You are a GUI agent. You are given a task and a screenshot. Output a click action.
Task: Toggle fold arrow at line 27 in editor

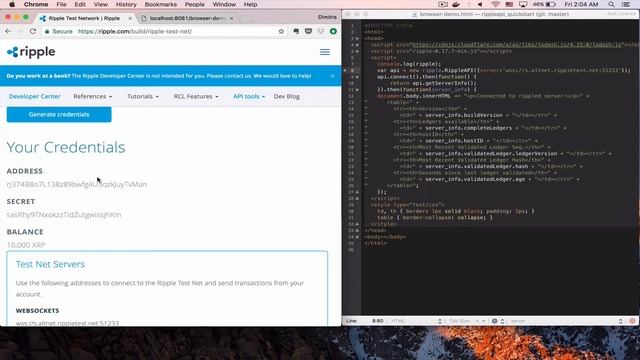pos(357,192)
